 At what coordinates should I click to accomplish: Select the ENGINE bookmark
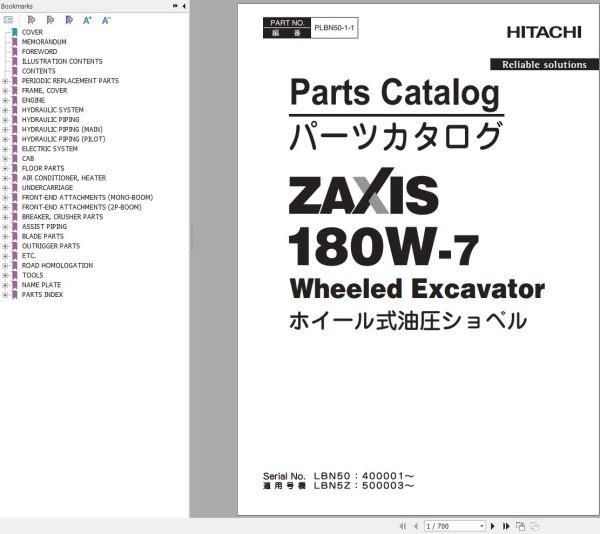(x=33, y=100)
